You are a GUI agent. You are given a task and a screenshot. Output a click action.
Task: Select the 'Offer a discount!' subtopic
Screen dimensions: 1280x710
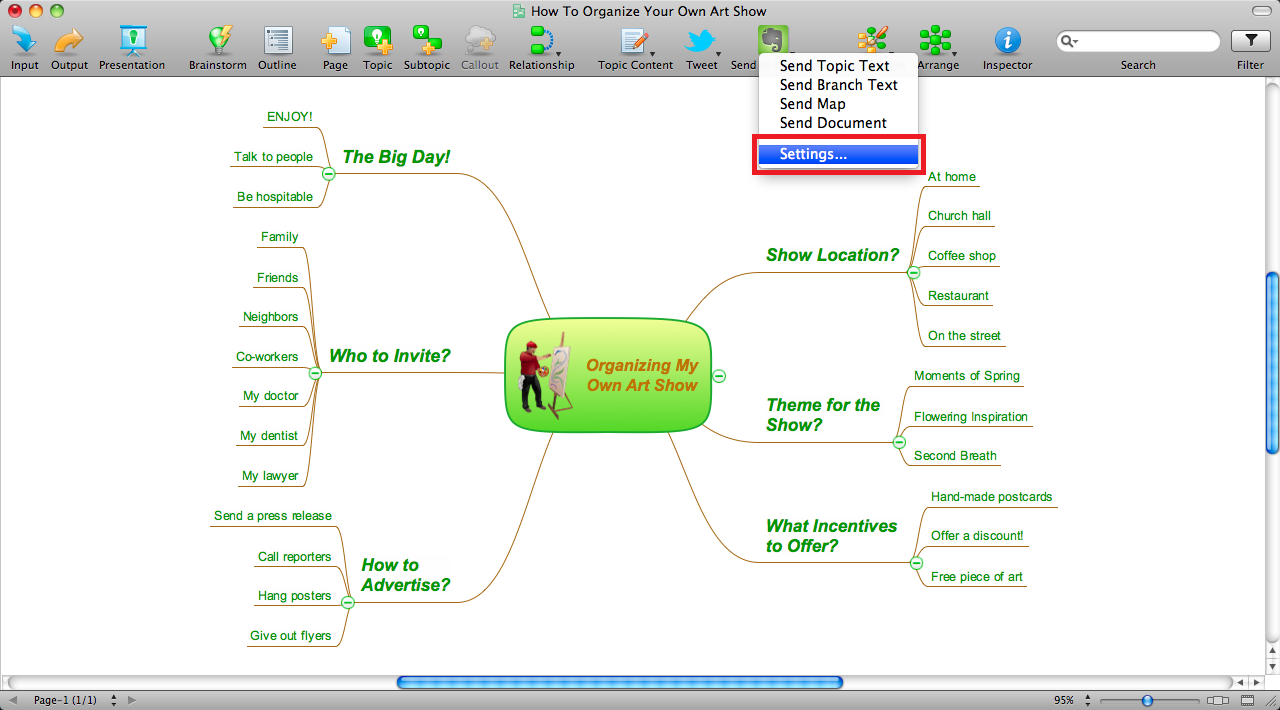pyautogui.click(x=977, y=536)
